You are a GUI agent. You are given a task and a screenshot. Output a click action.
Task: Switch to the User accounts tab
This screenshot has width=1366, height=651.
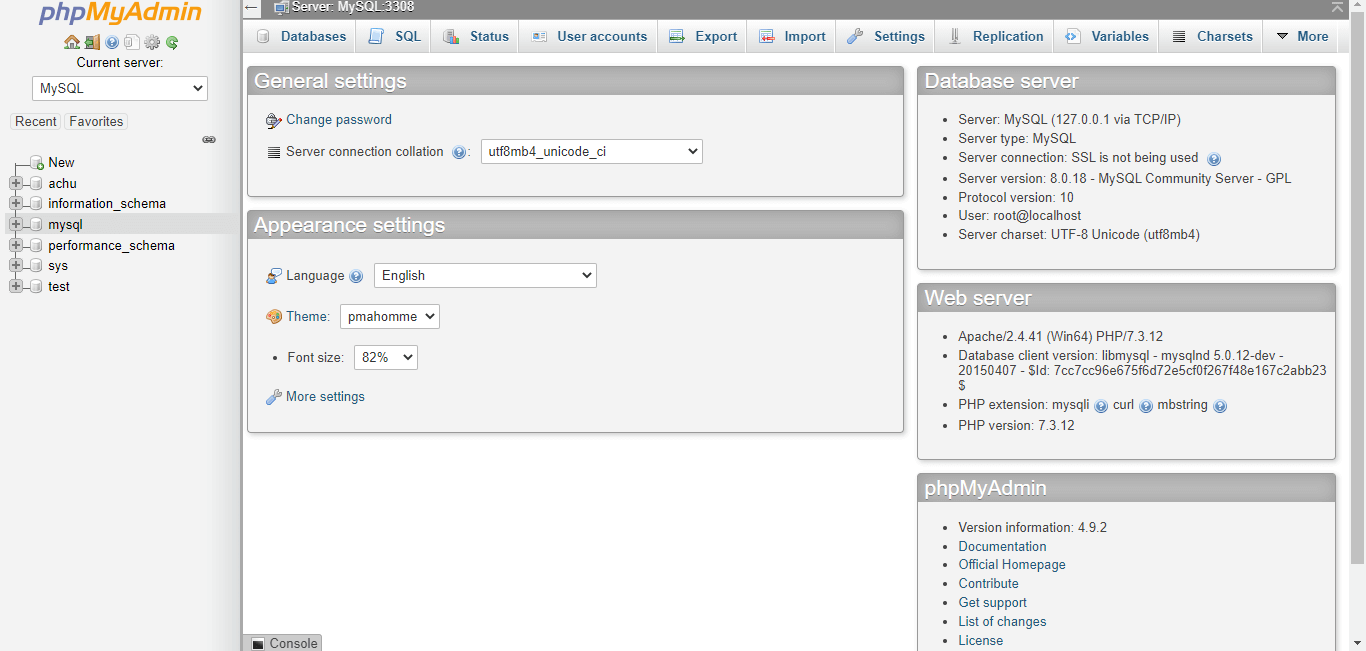[590, 37]
